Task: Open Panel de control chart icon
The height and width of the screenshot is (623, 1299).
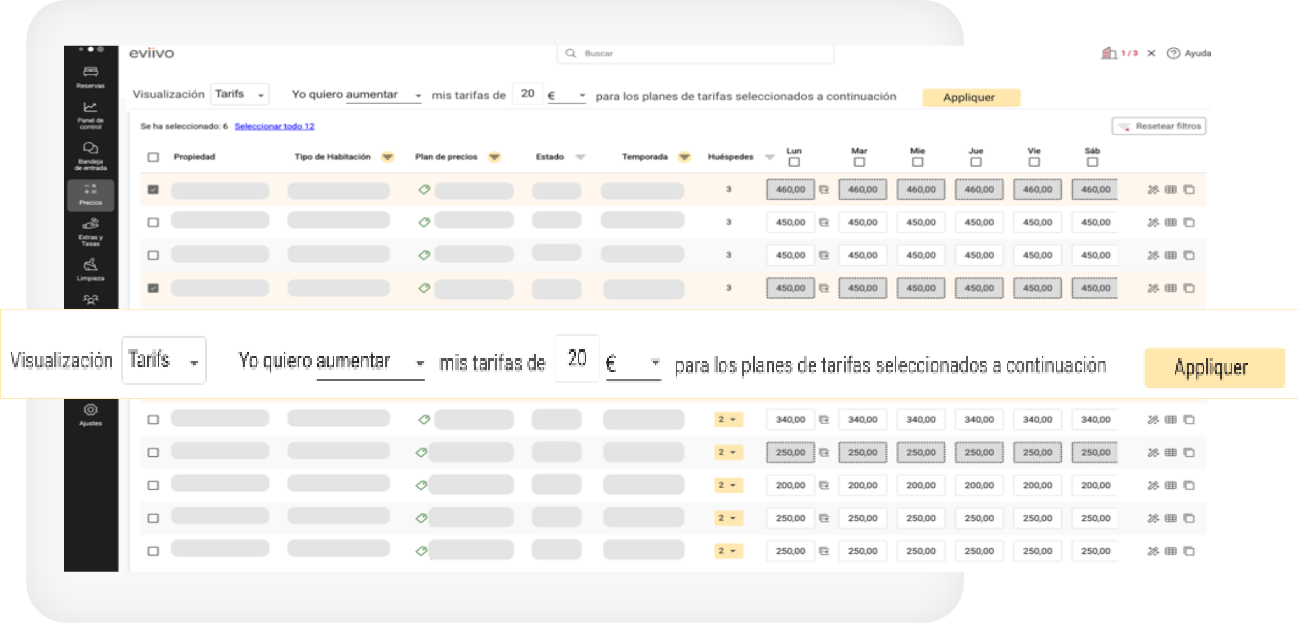Action: click(x=90, y=109)
